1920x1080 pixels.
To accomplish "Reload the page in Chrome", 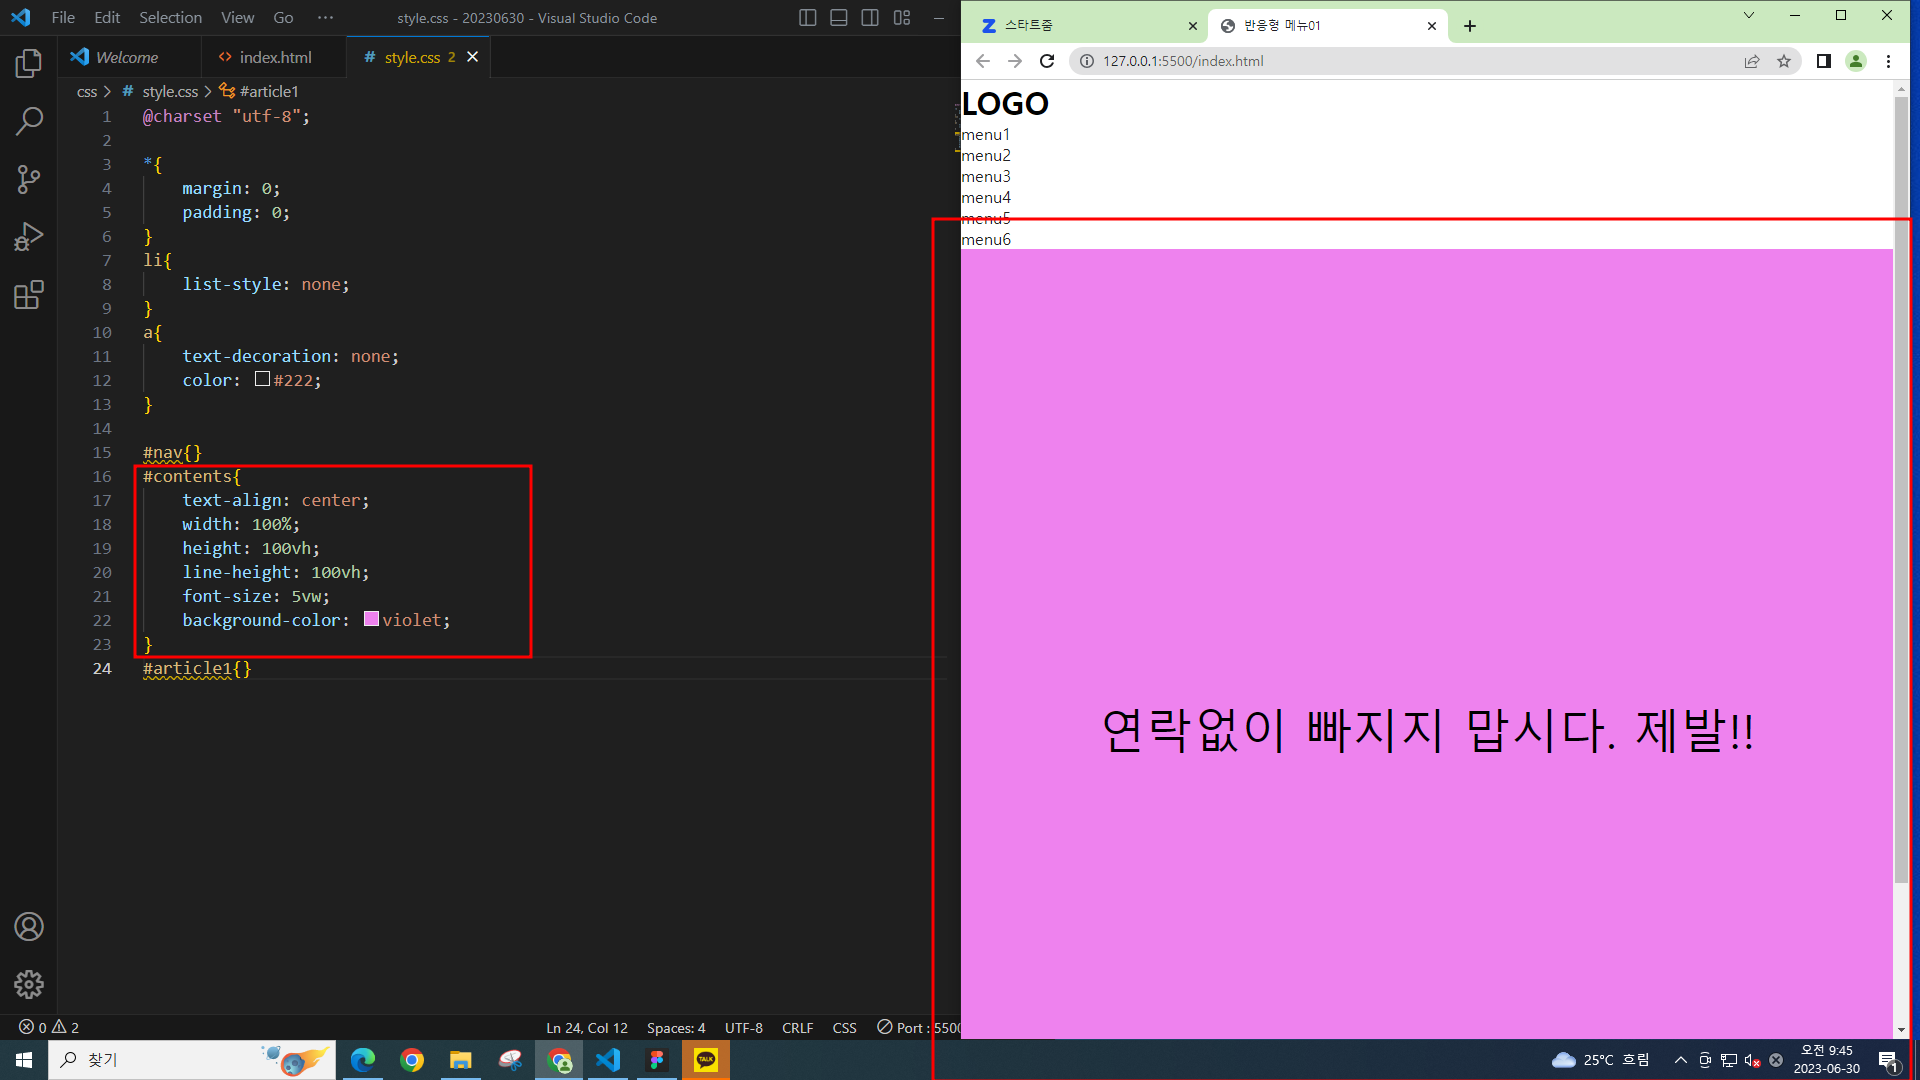I will 1047,61.
